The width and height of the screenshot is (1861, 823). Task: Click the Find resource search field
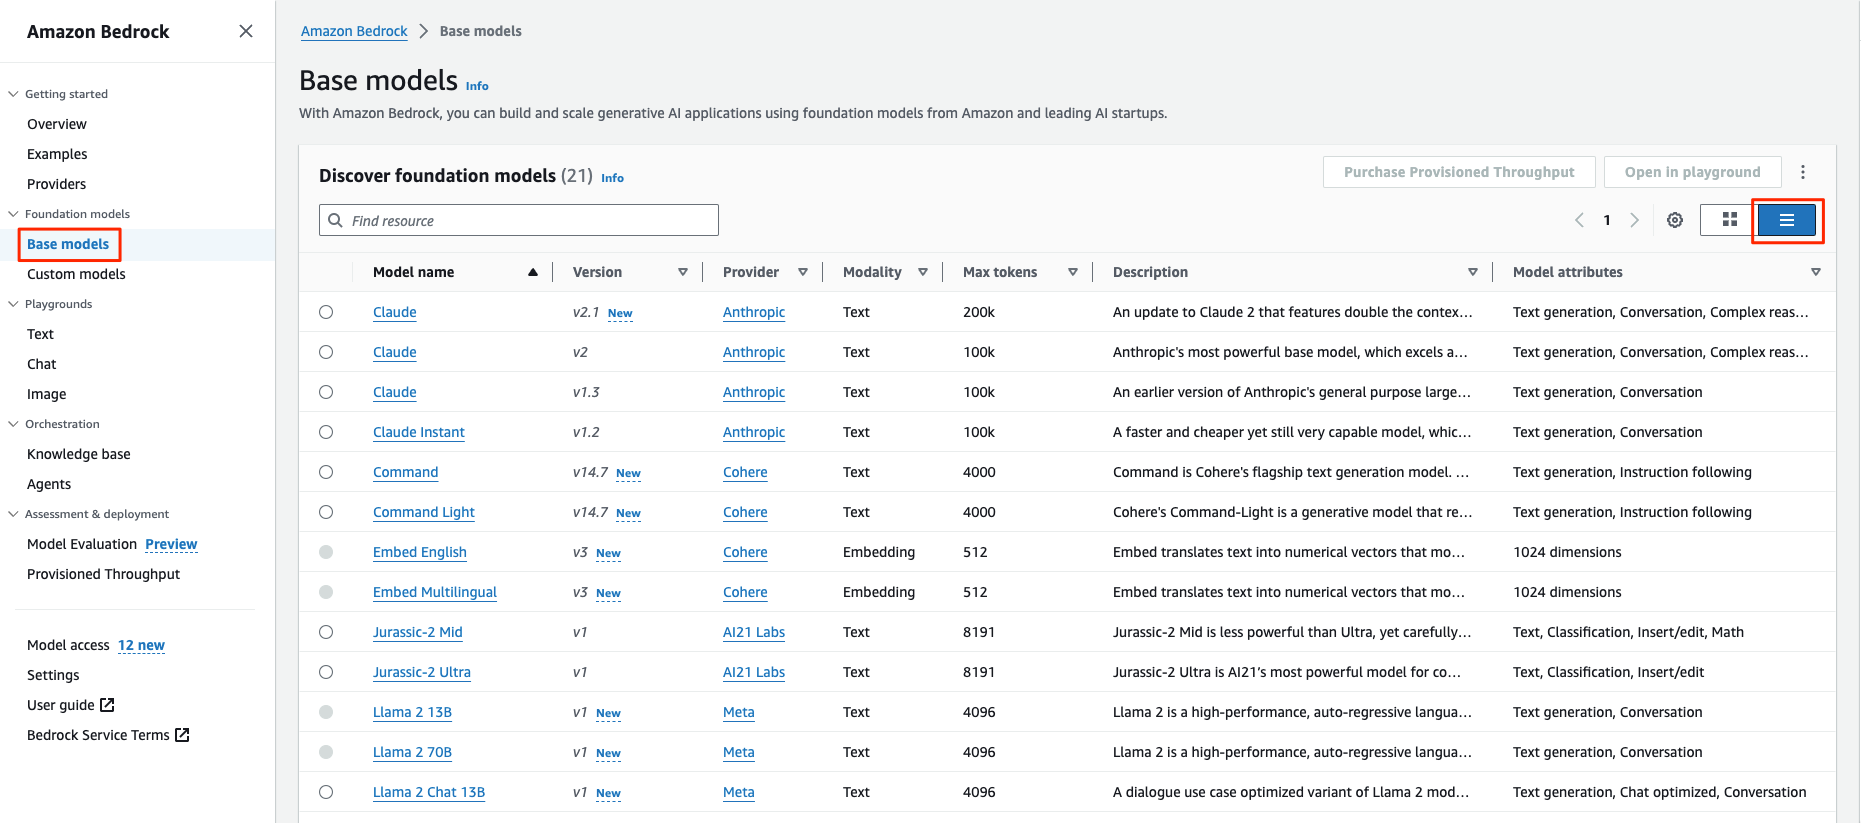519,220
